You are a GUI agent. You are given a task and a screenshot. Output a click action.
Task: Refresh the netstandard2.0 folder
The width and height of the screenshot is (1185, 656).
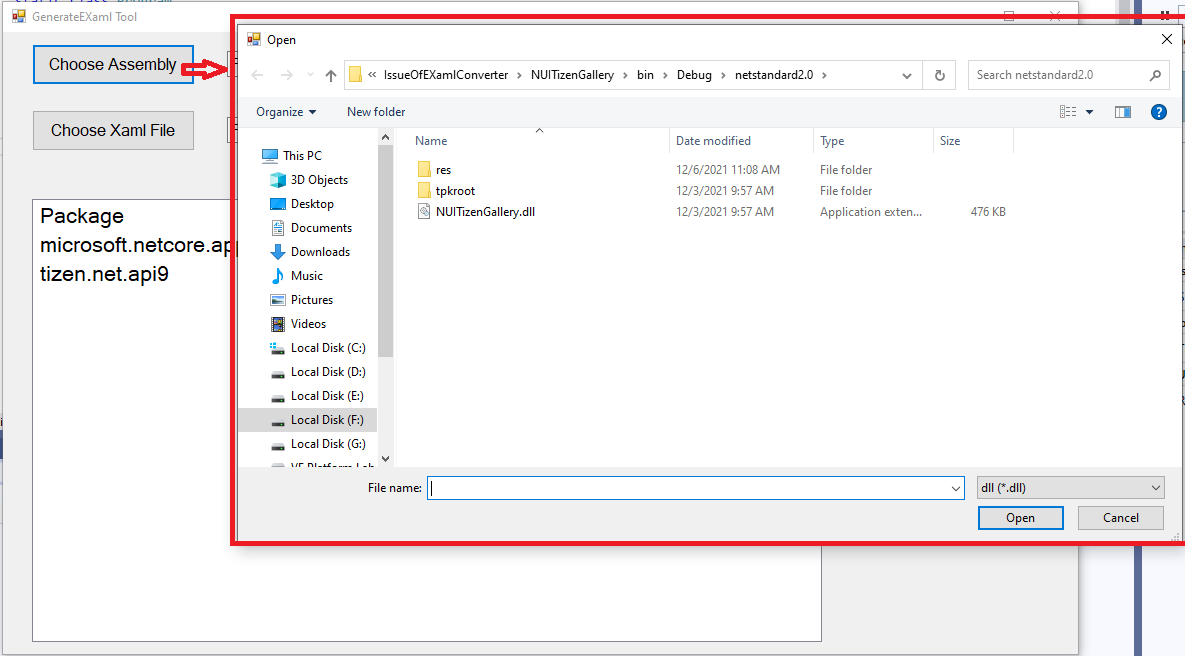(x=939, y=75)
